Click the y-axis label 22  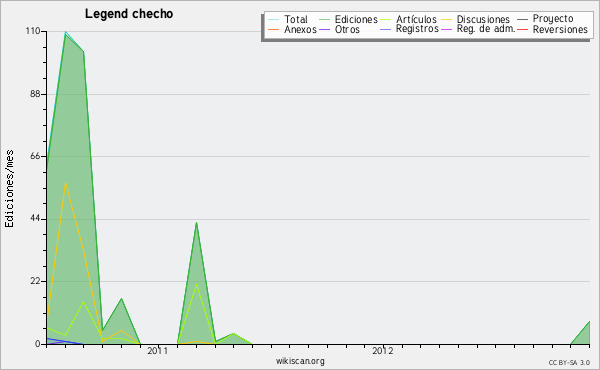tap(35, 282)
